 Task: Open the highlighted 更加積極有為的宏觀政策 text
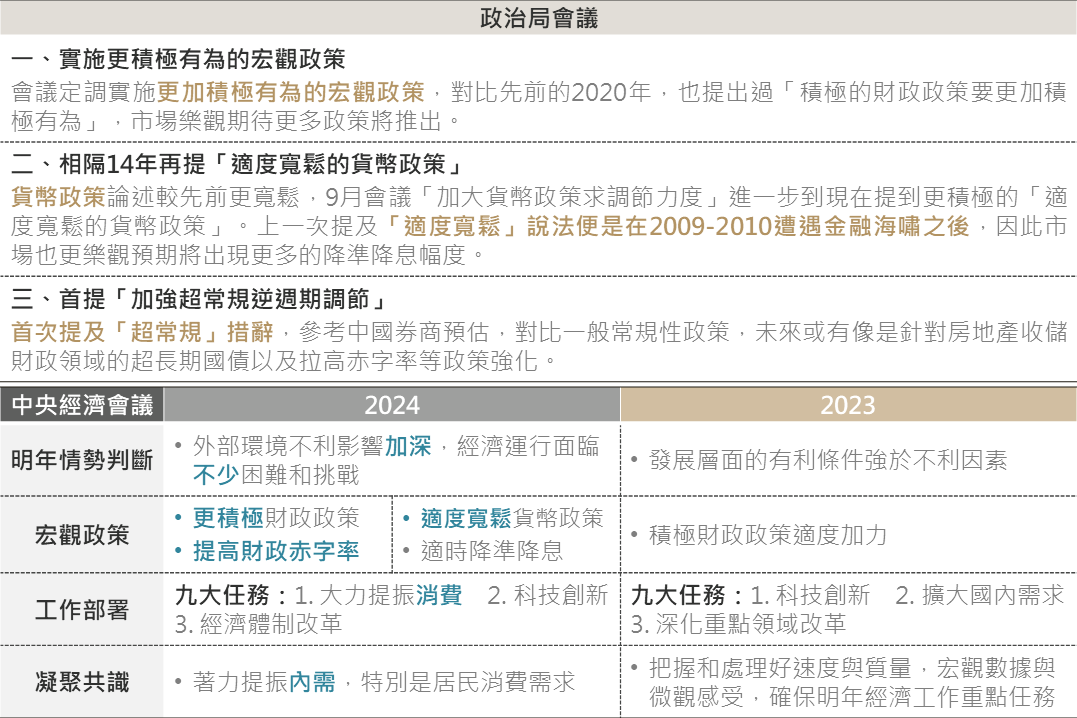point(291,93)
